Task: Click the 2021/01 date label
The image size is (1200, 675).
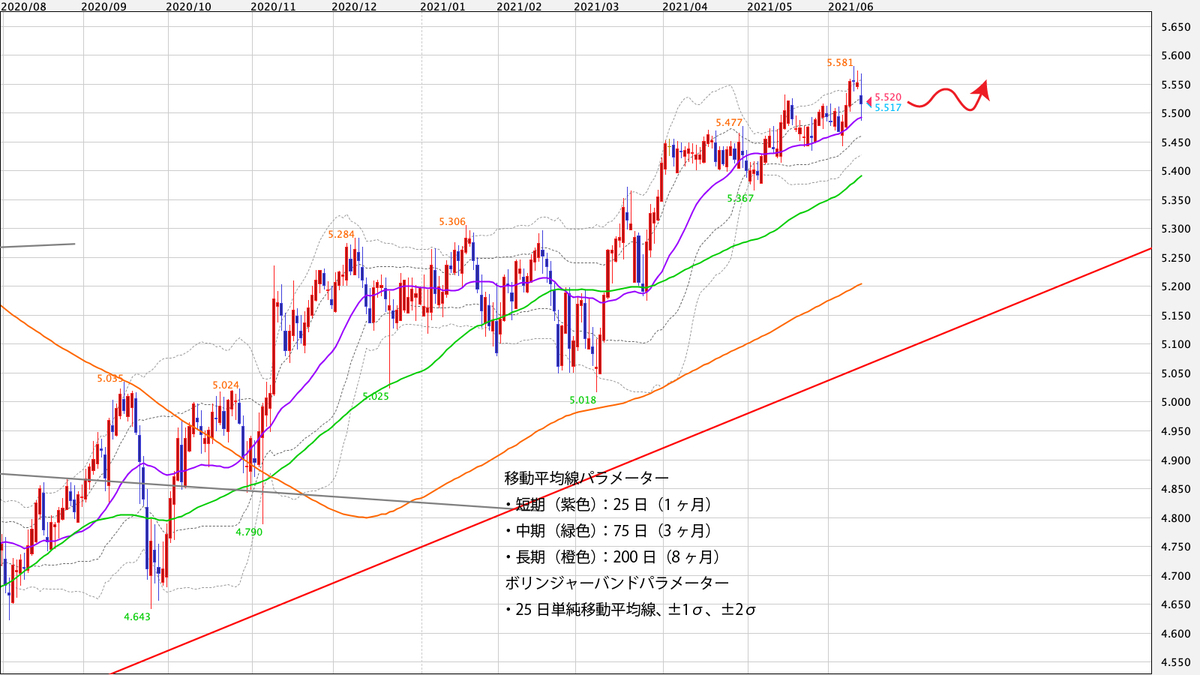Action: pyautogui.click(x=442, y=6)
